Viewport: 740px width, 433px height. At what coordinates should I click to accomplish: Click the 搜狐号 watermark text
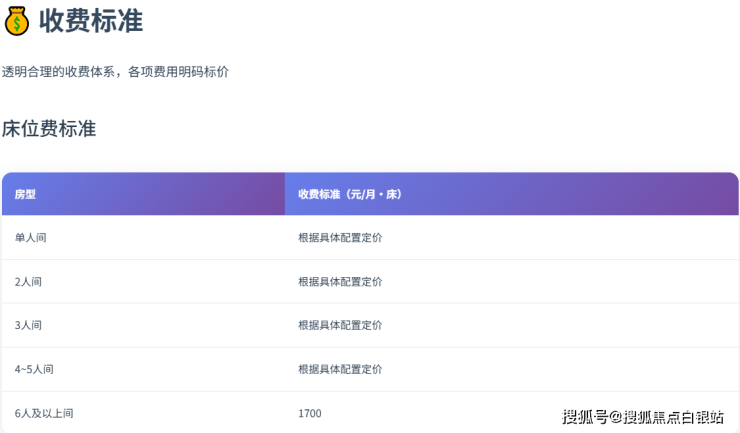(x=585, y=417)
